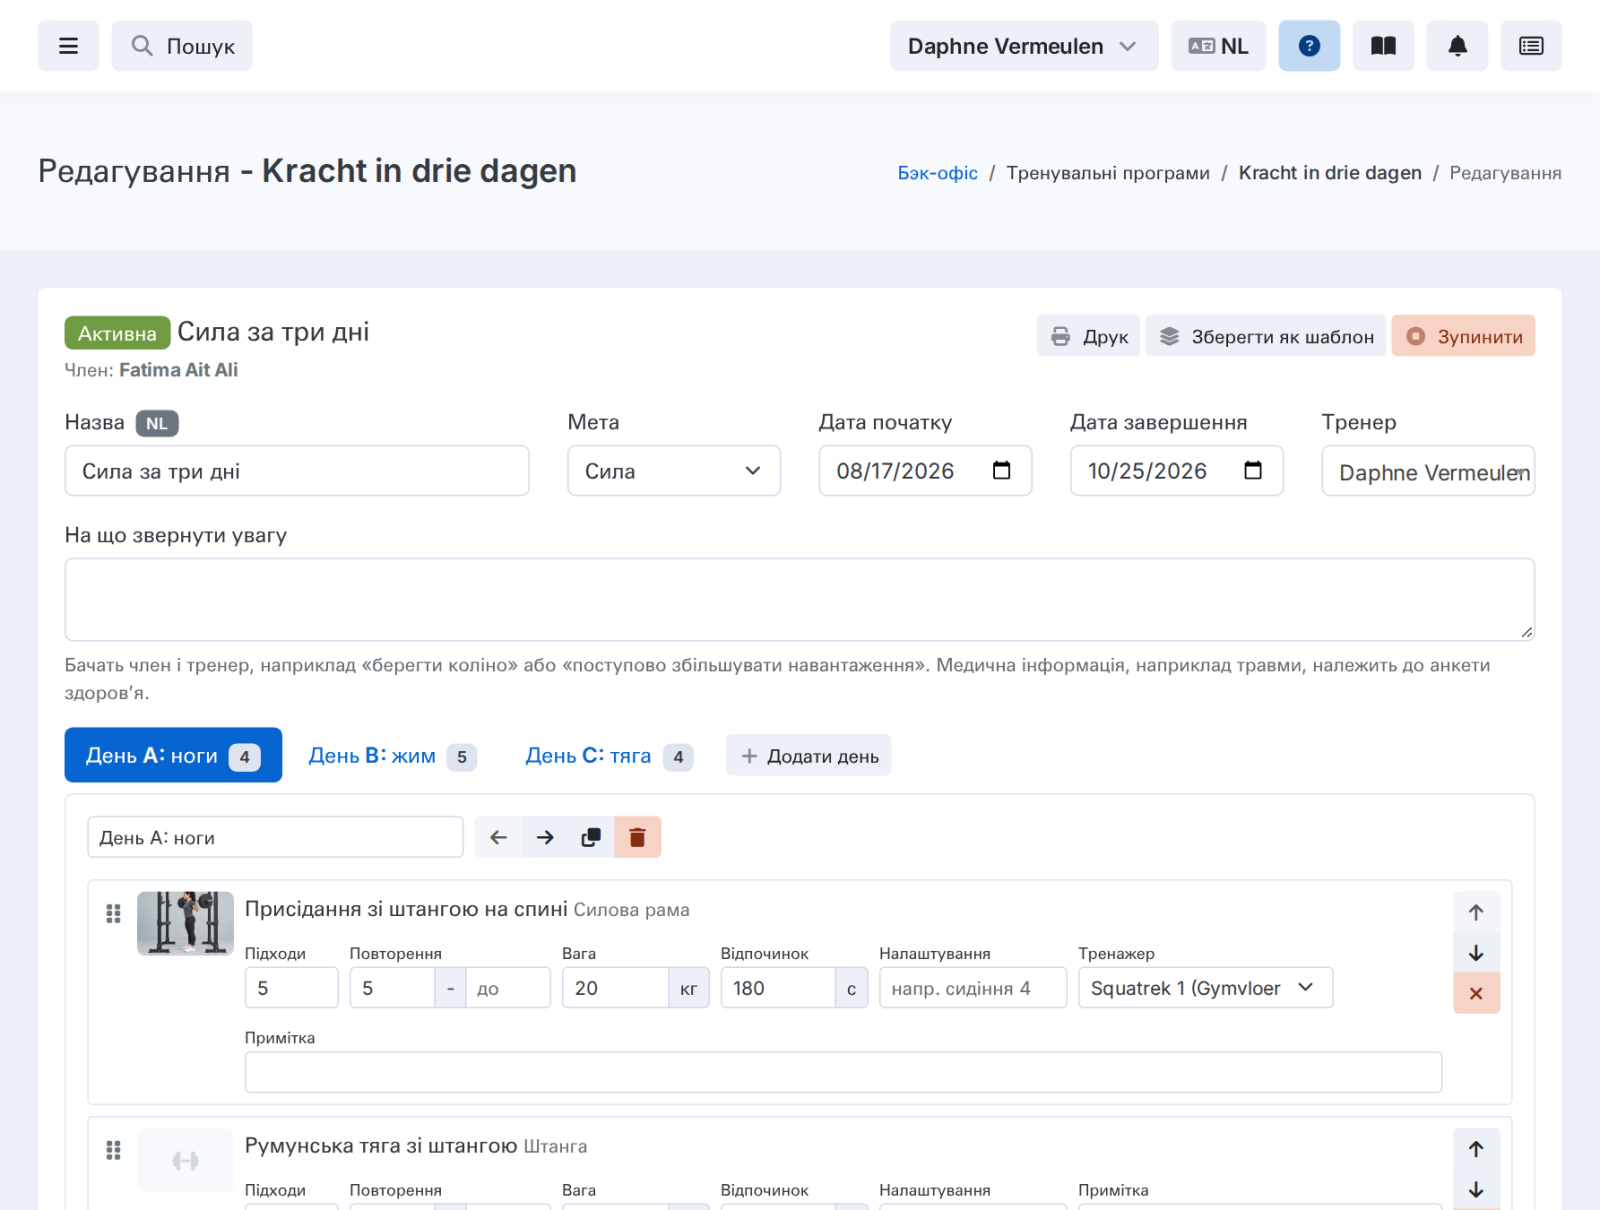Open the end date calendar picker icon
The image size is (1600, 1210).
pos(1253,471)
